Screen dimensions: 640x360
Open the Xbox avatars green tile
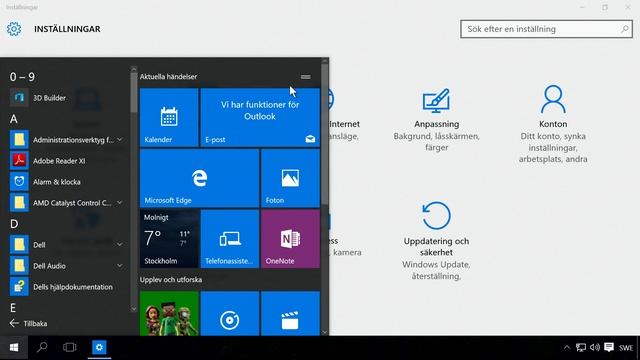(169, 313)
